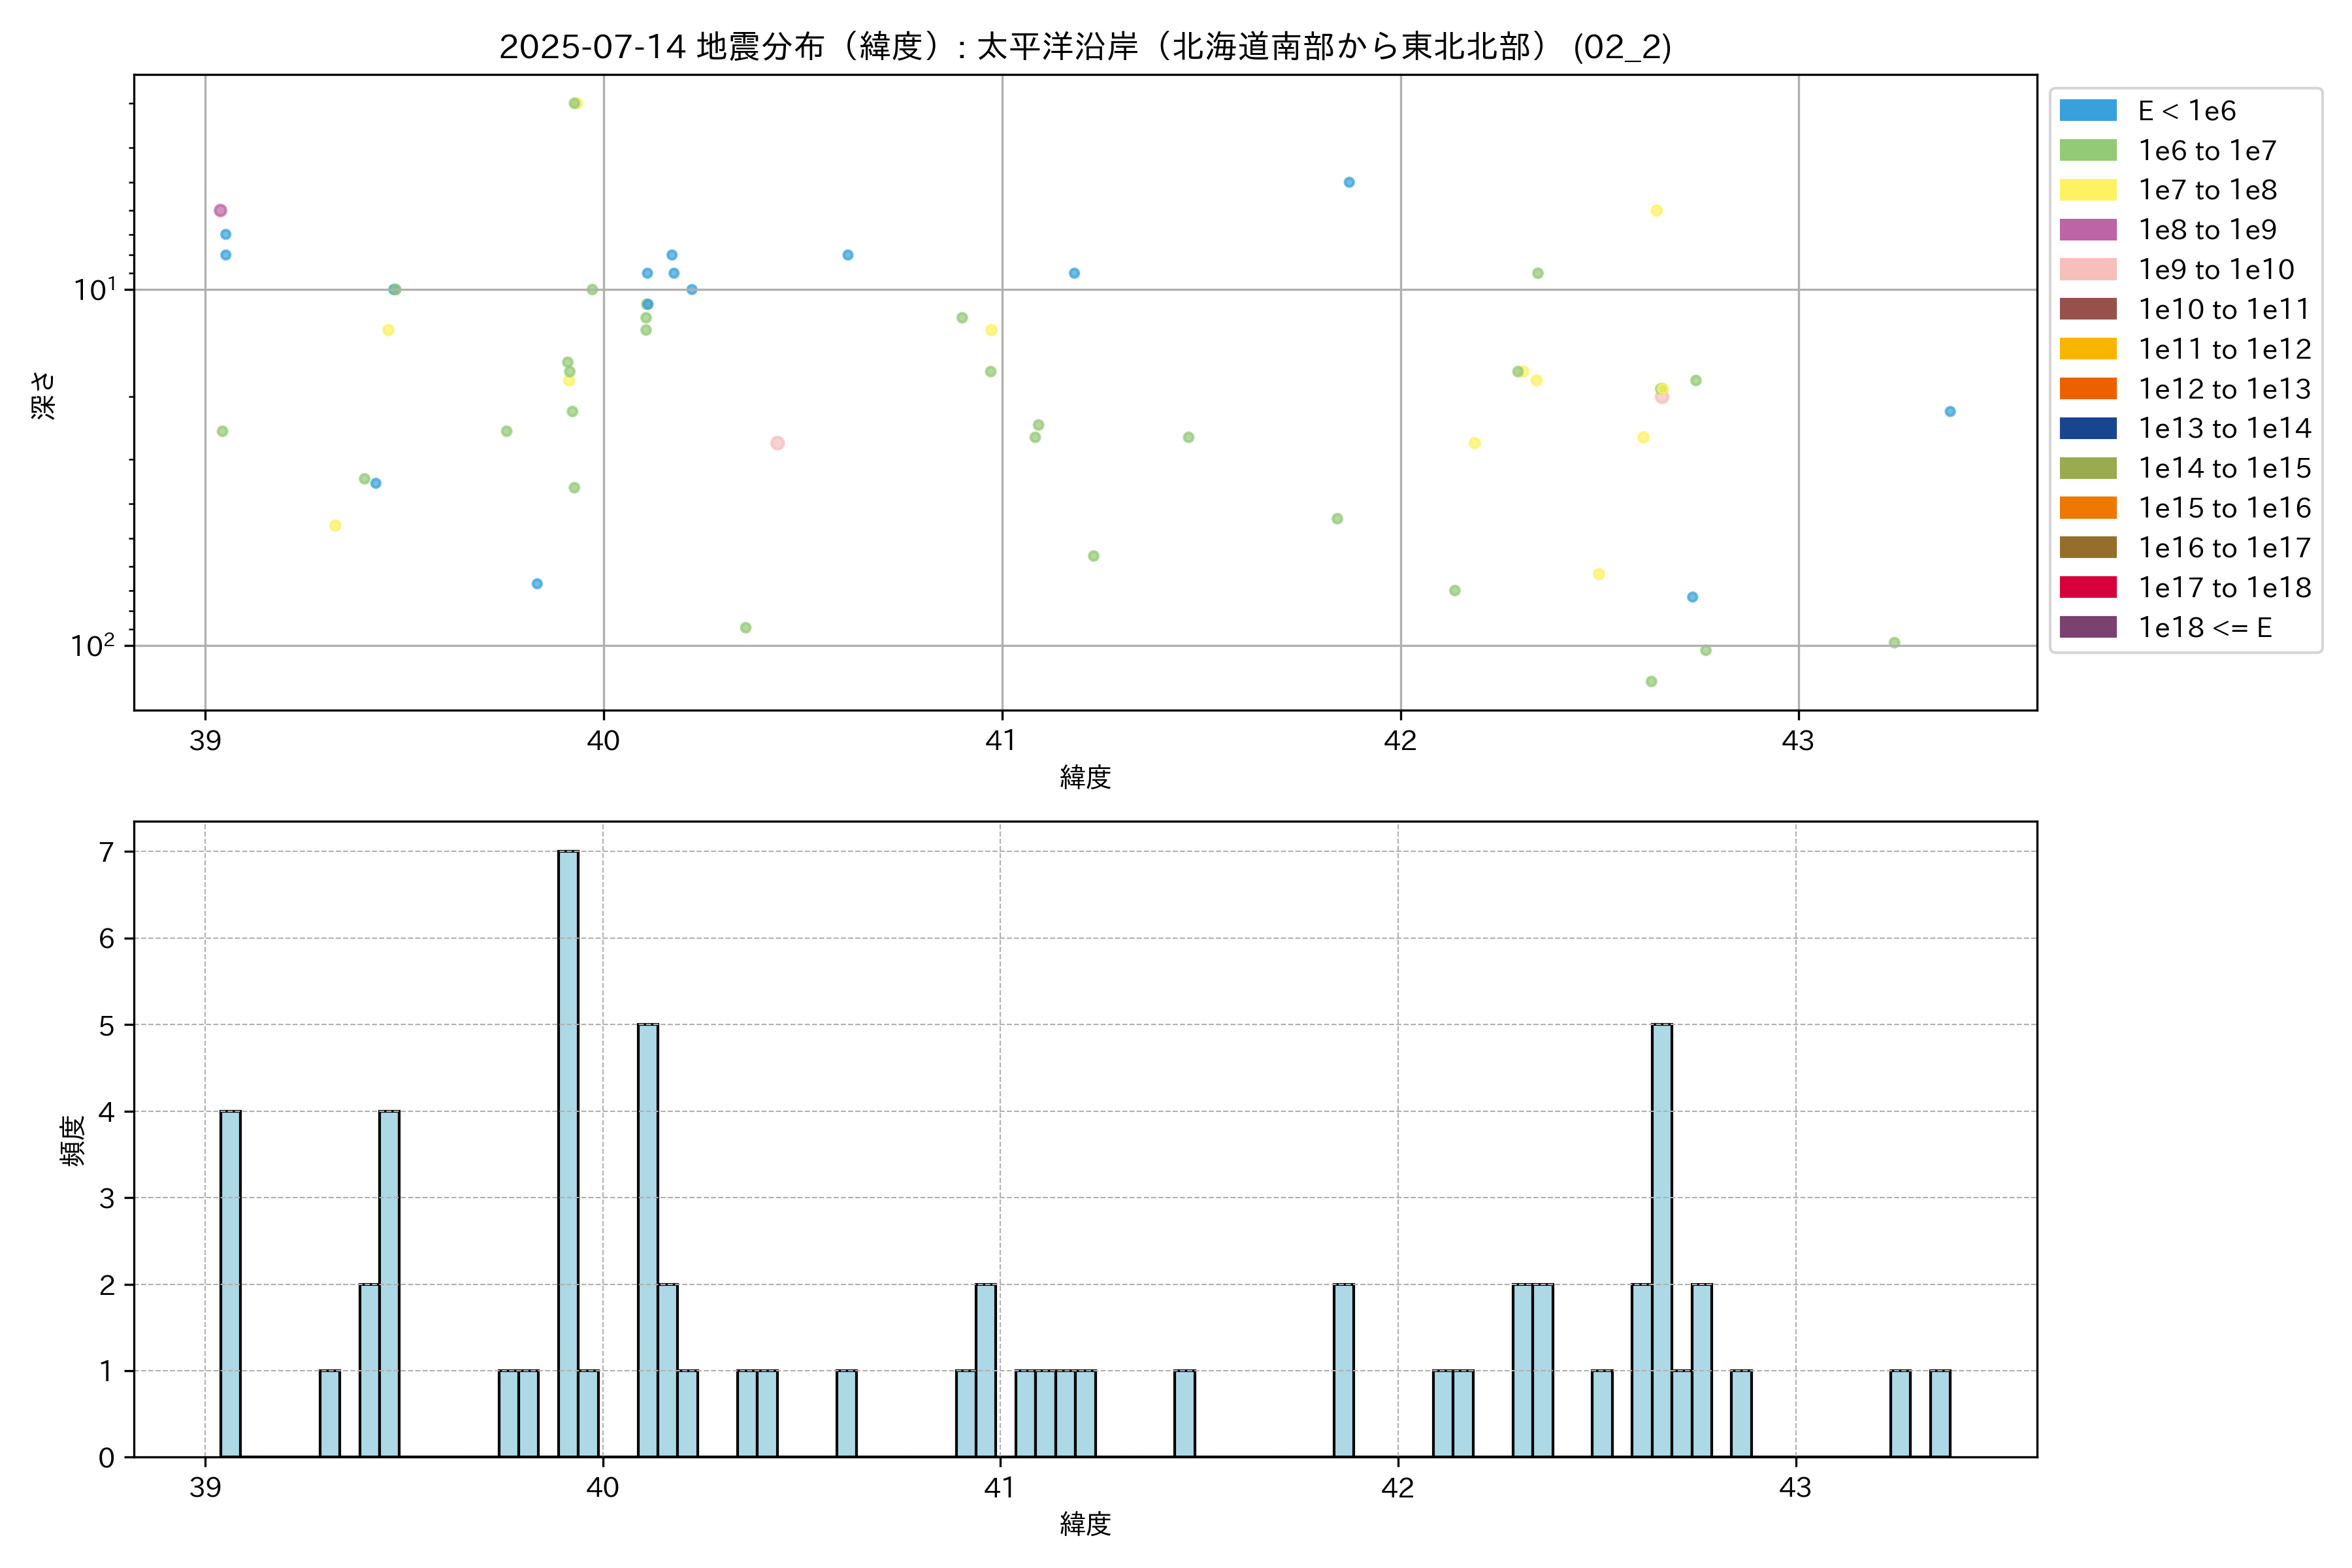The image size is (2352, 1568).
Task: Click the blue E < 1e6 legend swatch
Action: 2088,111
